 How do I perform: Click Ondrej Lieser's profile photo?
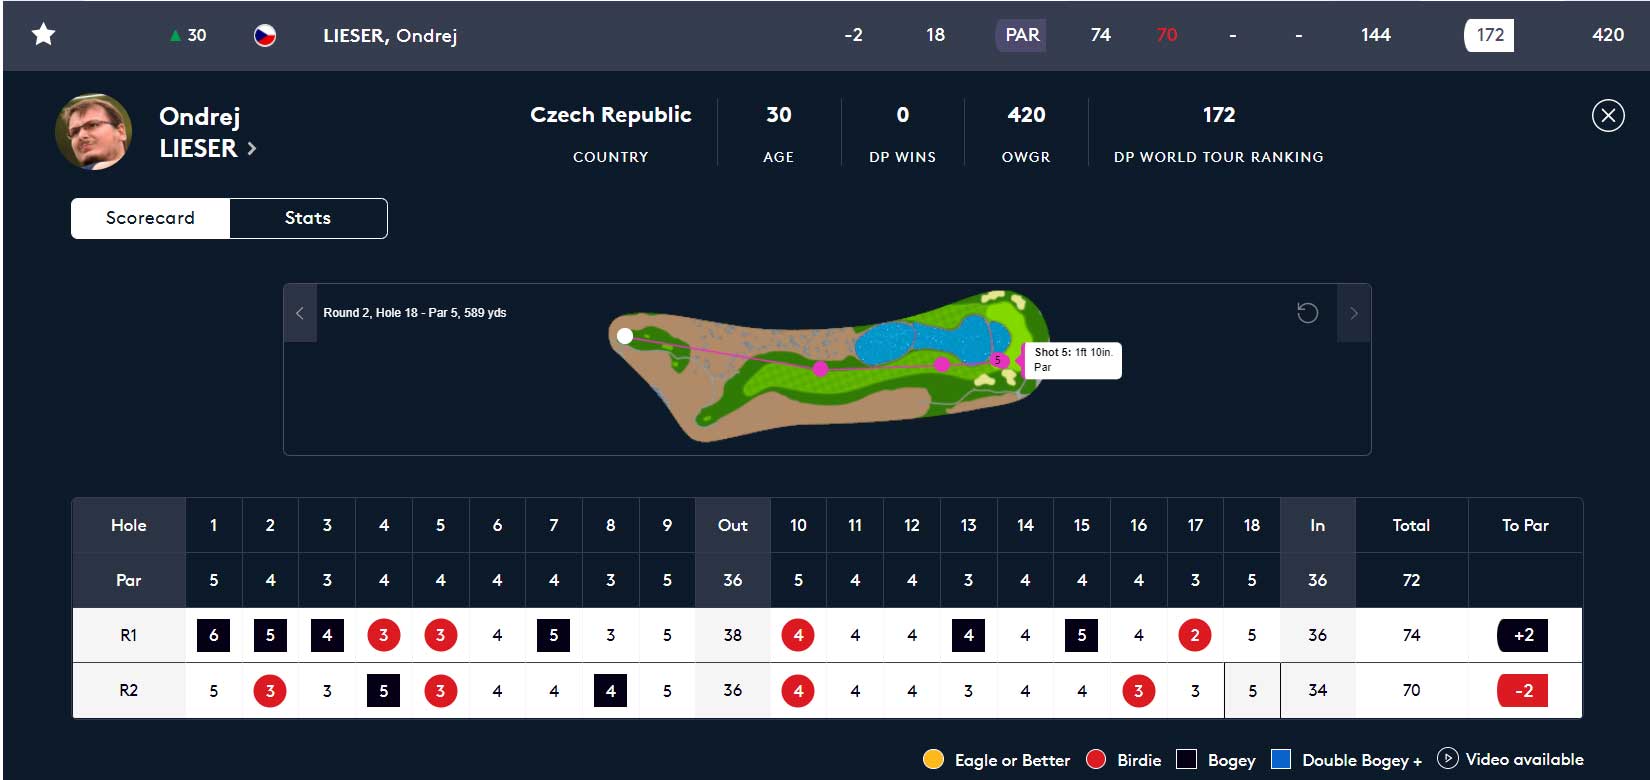point(93,132)
